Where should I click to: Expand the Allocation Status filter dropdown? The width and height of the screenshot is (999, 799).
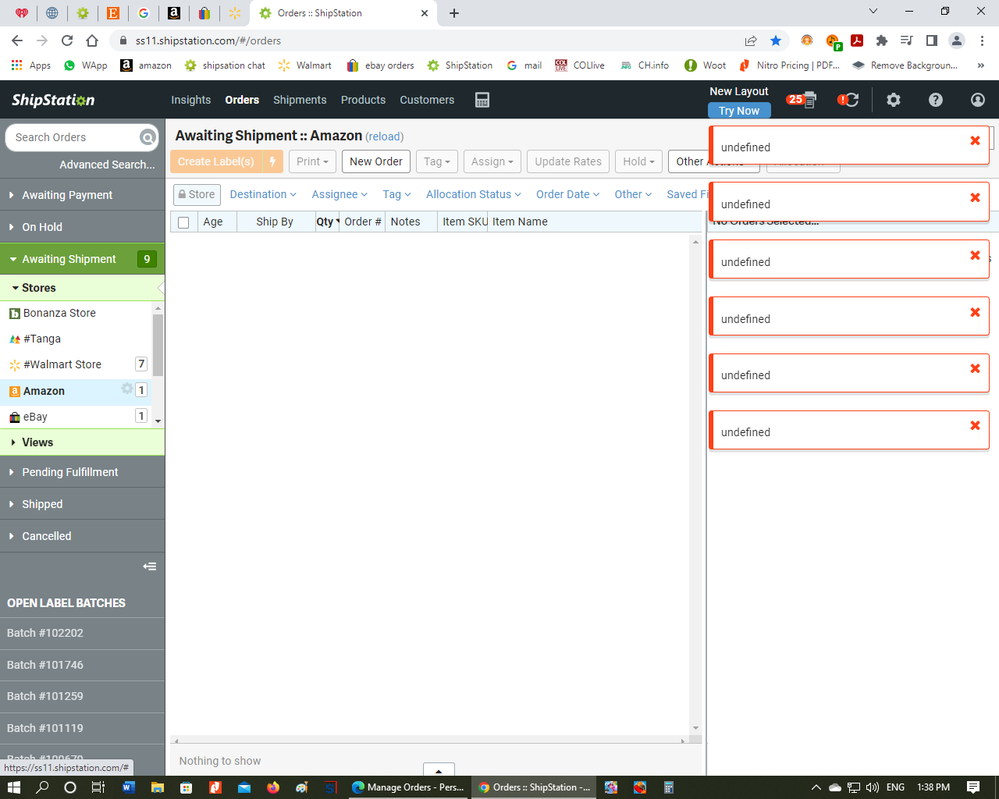pyautogui.click(x=474, y=195)
